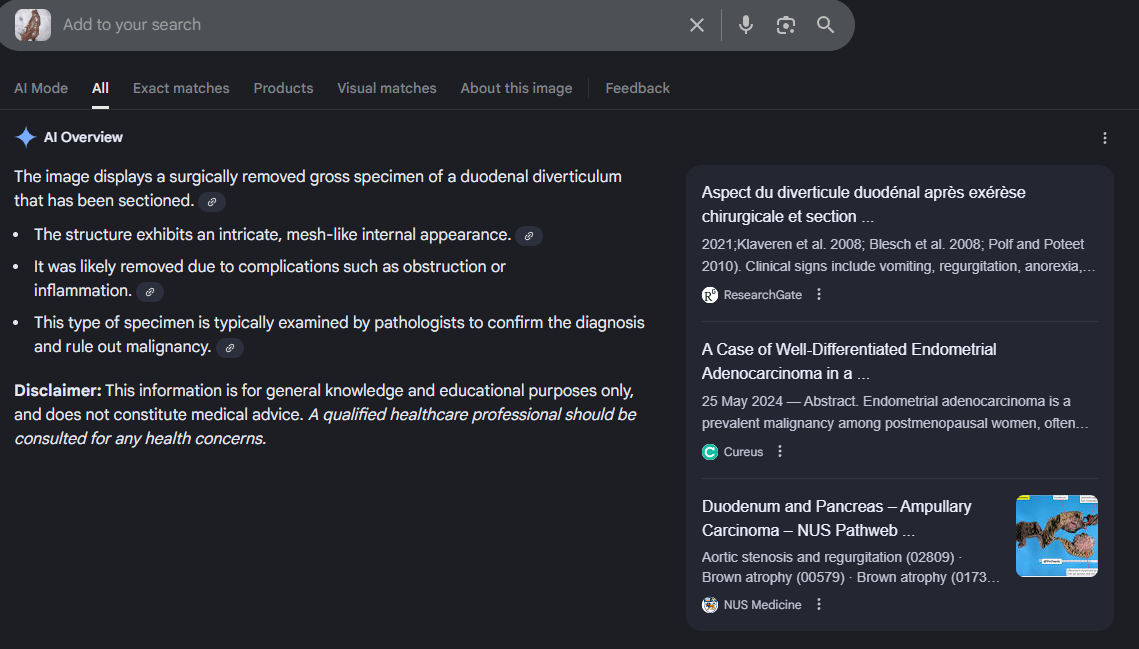This screenshot has height=649, width=1139.
Task: Click the NUS Medicine source icon
Action: point(710,605)
